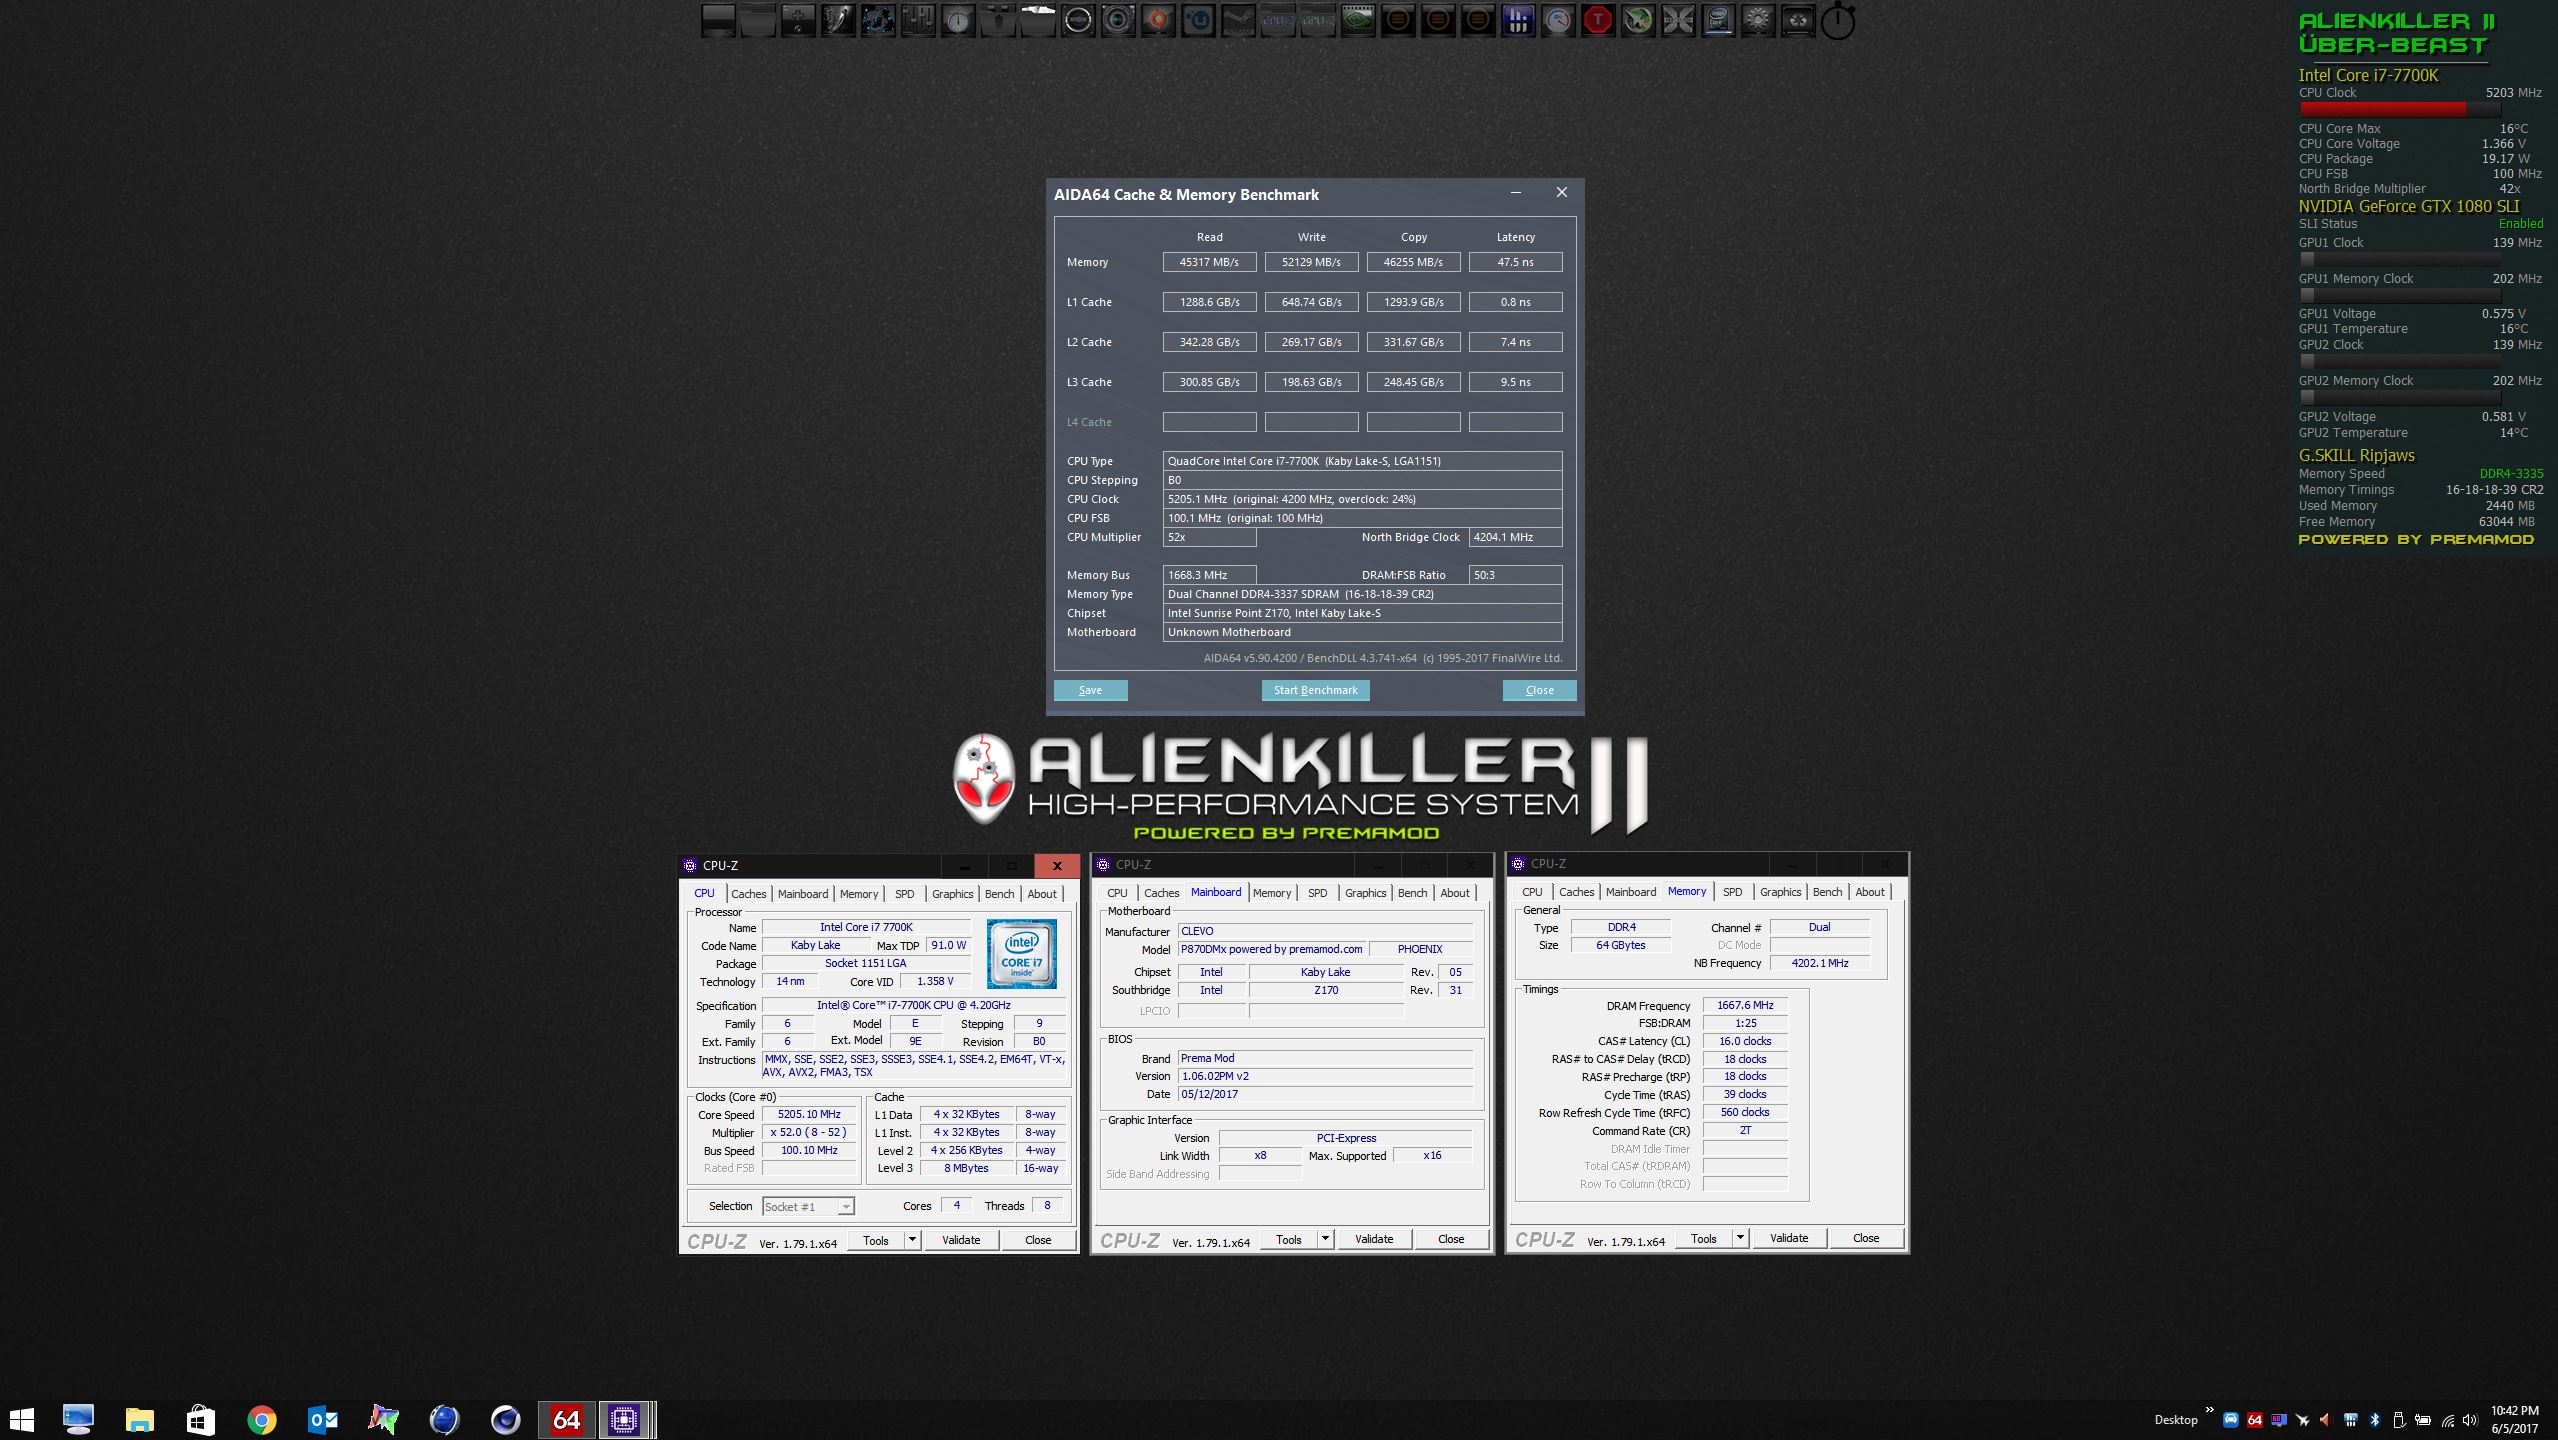The height and width of the screenshot is (1440, 2558).
Task: Click the AIDA64 taskbar icon
Action: tap(566, 1419)
